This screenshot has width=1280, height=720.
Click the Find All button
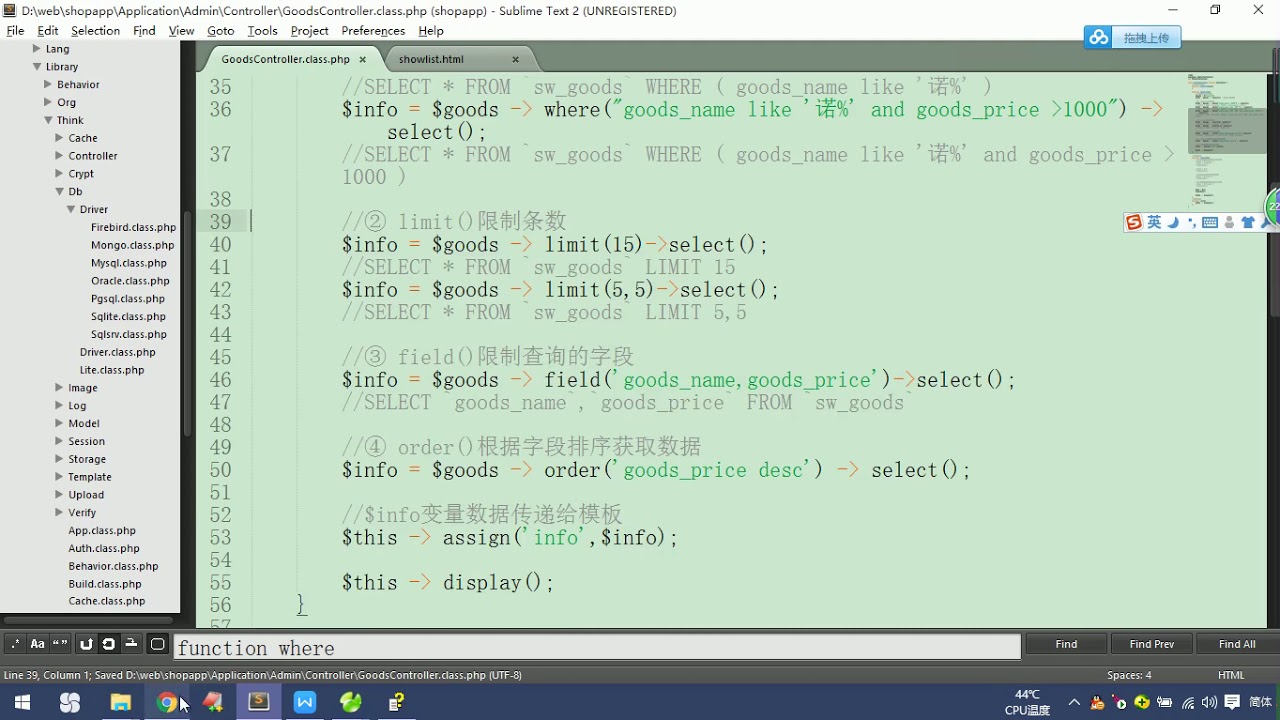coord(1237,644)
